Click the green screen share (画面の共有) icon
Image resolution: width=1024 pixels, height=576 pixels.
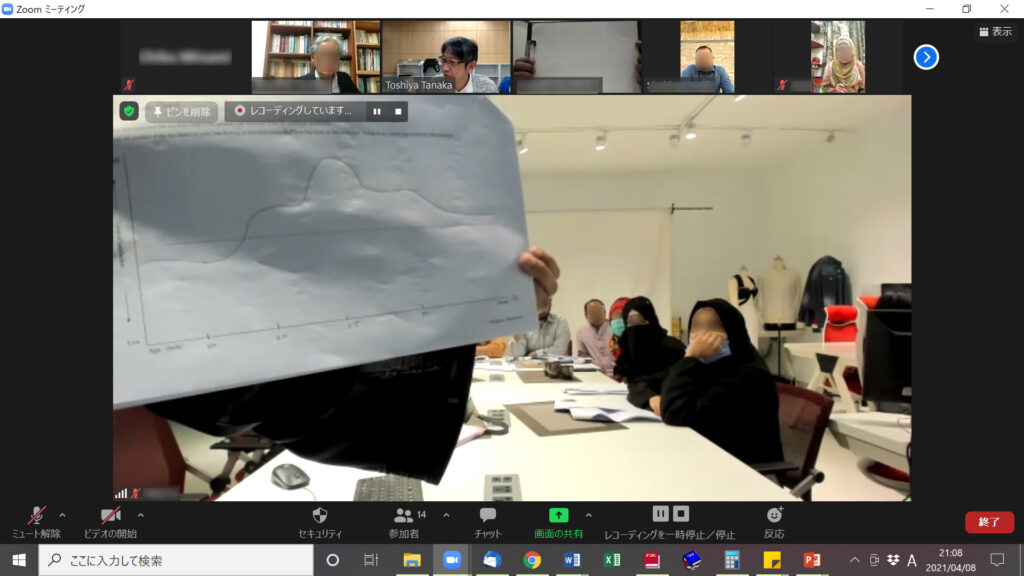point(559,515)
